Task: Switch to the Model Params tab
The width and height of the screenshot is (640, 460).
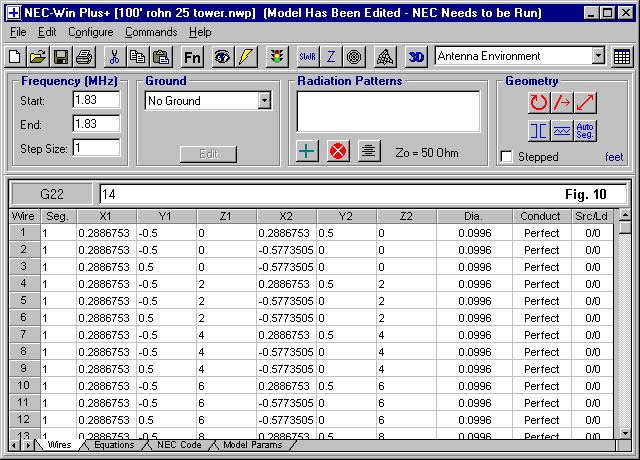Action: pos(251,445)
